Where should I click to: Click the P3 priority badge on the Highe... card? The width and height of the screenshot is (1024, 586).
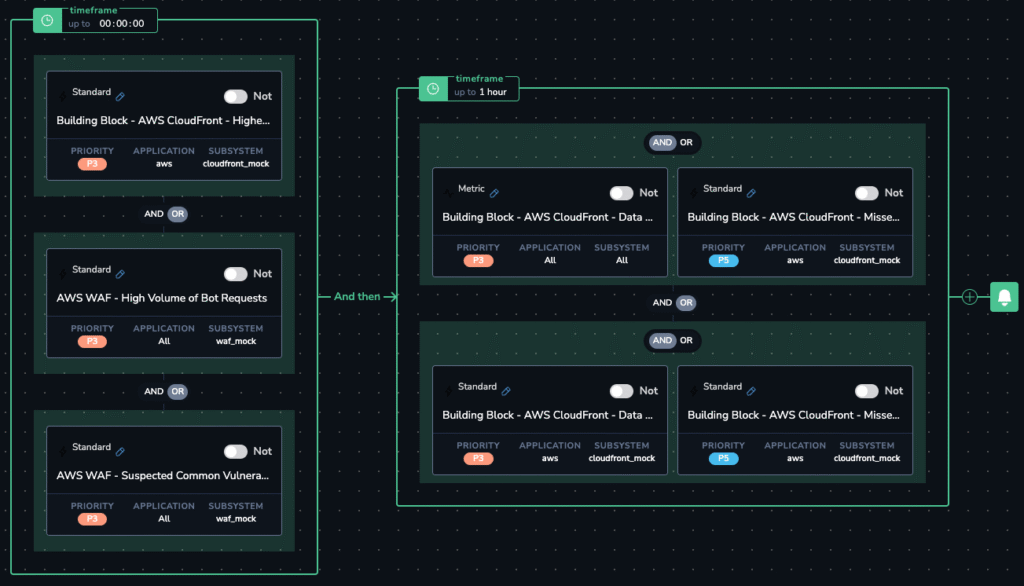pyautogui.click(x=92, y=164)
